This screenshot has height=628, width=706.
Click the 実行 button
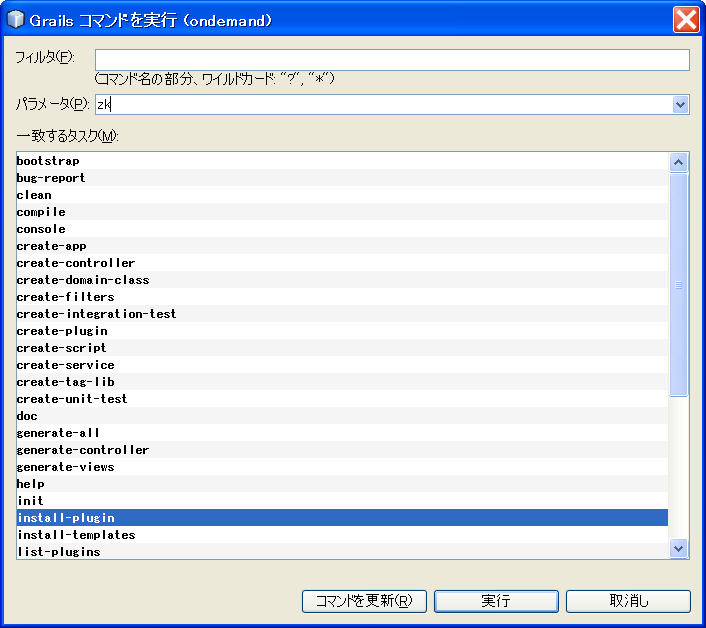click(496, 601)
